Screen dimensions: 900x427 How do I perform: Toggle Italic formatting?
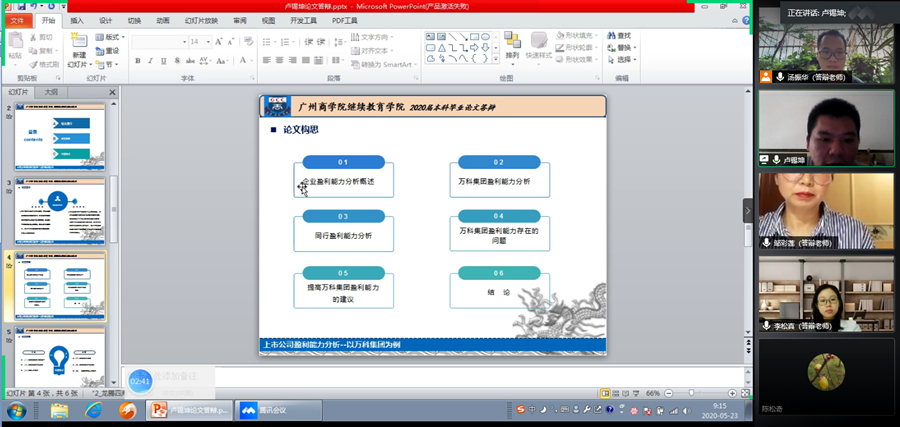click(x=150, y=61)
